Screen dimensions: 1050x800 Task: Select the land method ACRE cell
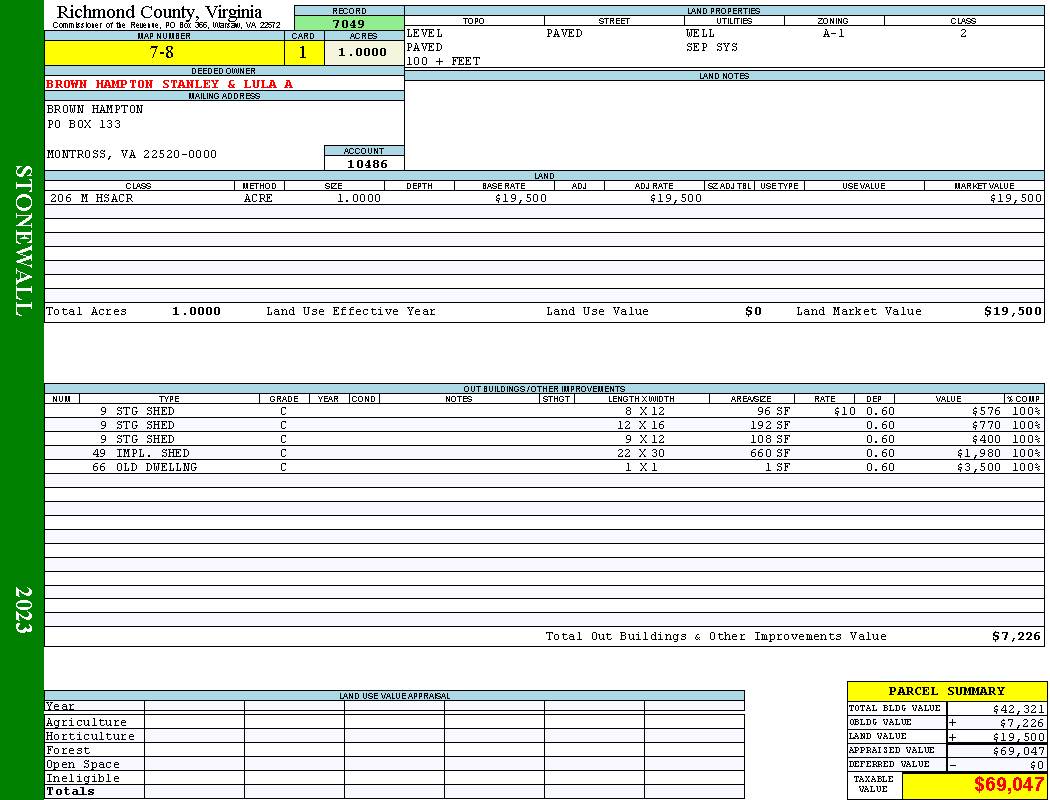(x=258, y=199)
